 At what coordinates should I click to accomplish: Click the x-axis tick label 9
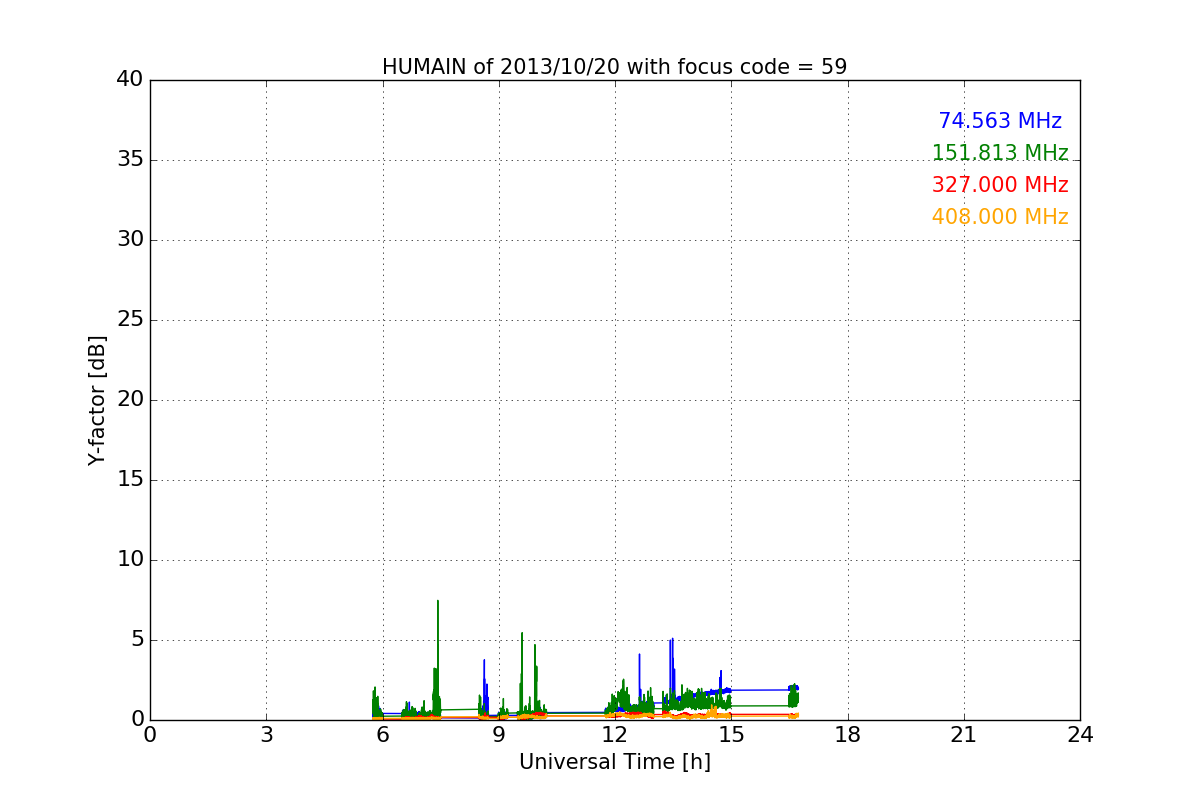coord(499,735)
